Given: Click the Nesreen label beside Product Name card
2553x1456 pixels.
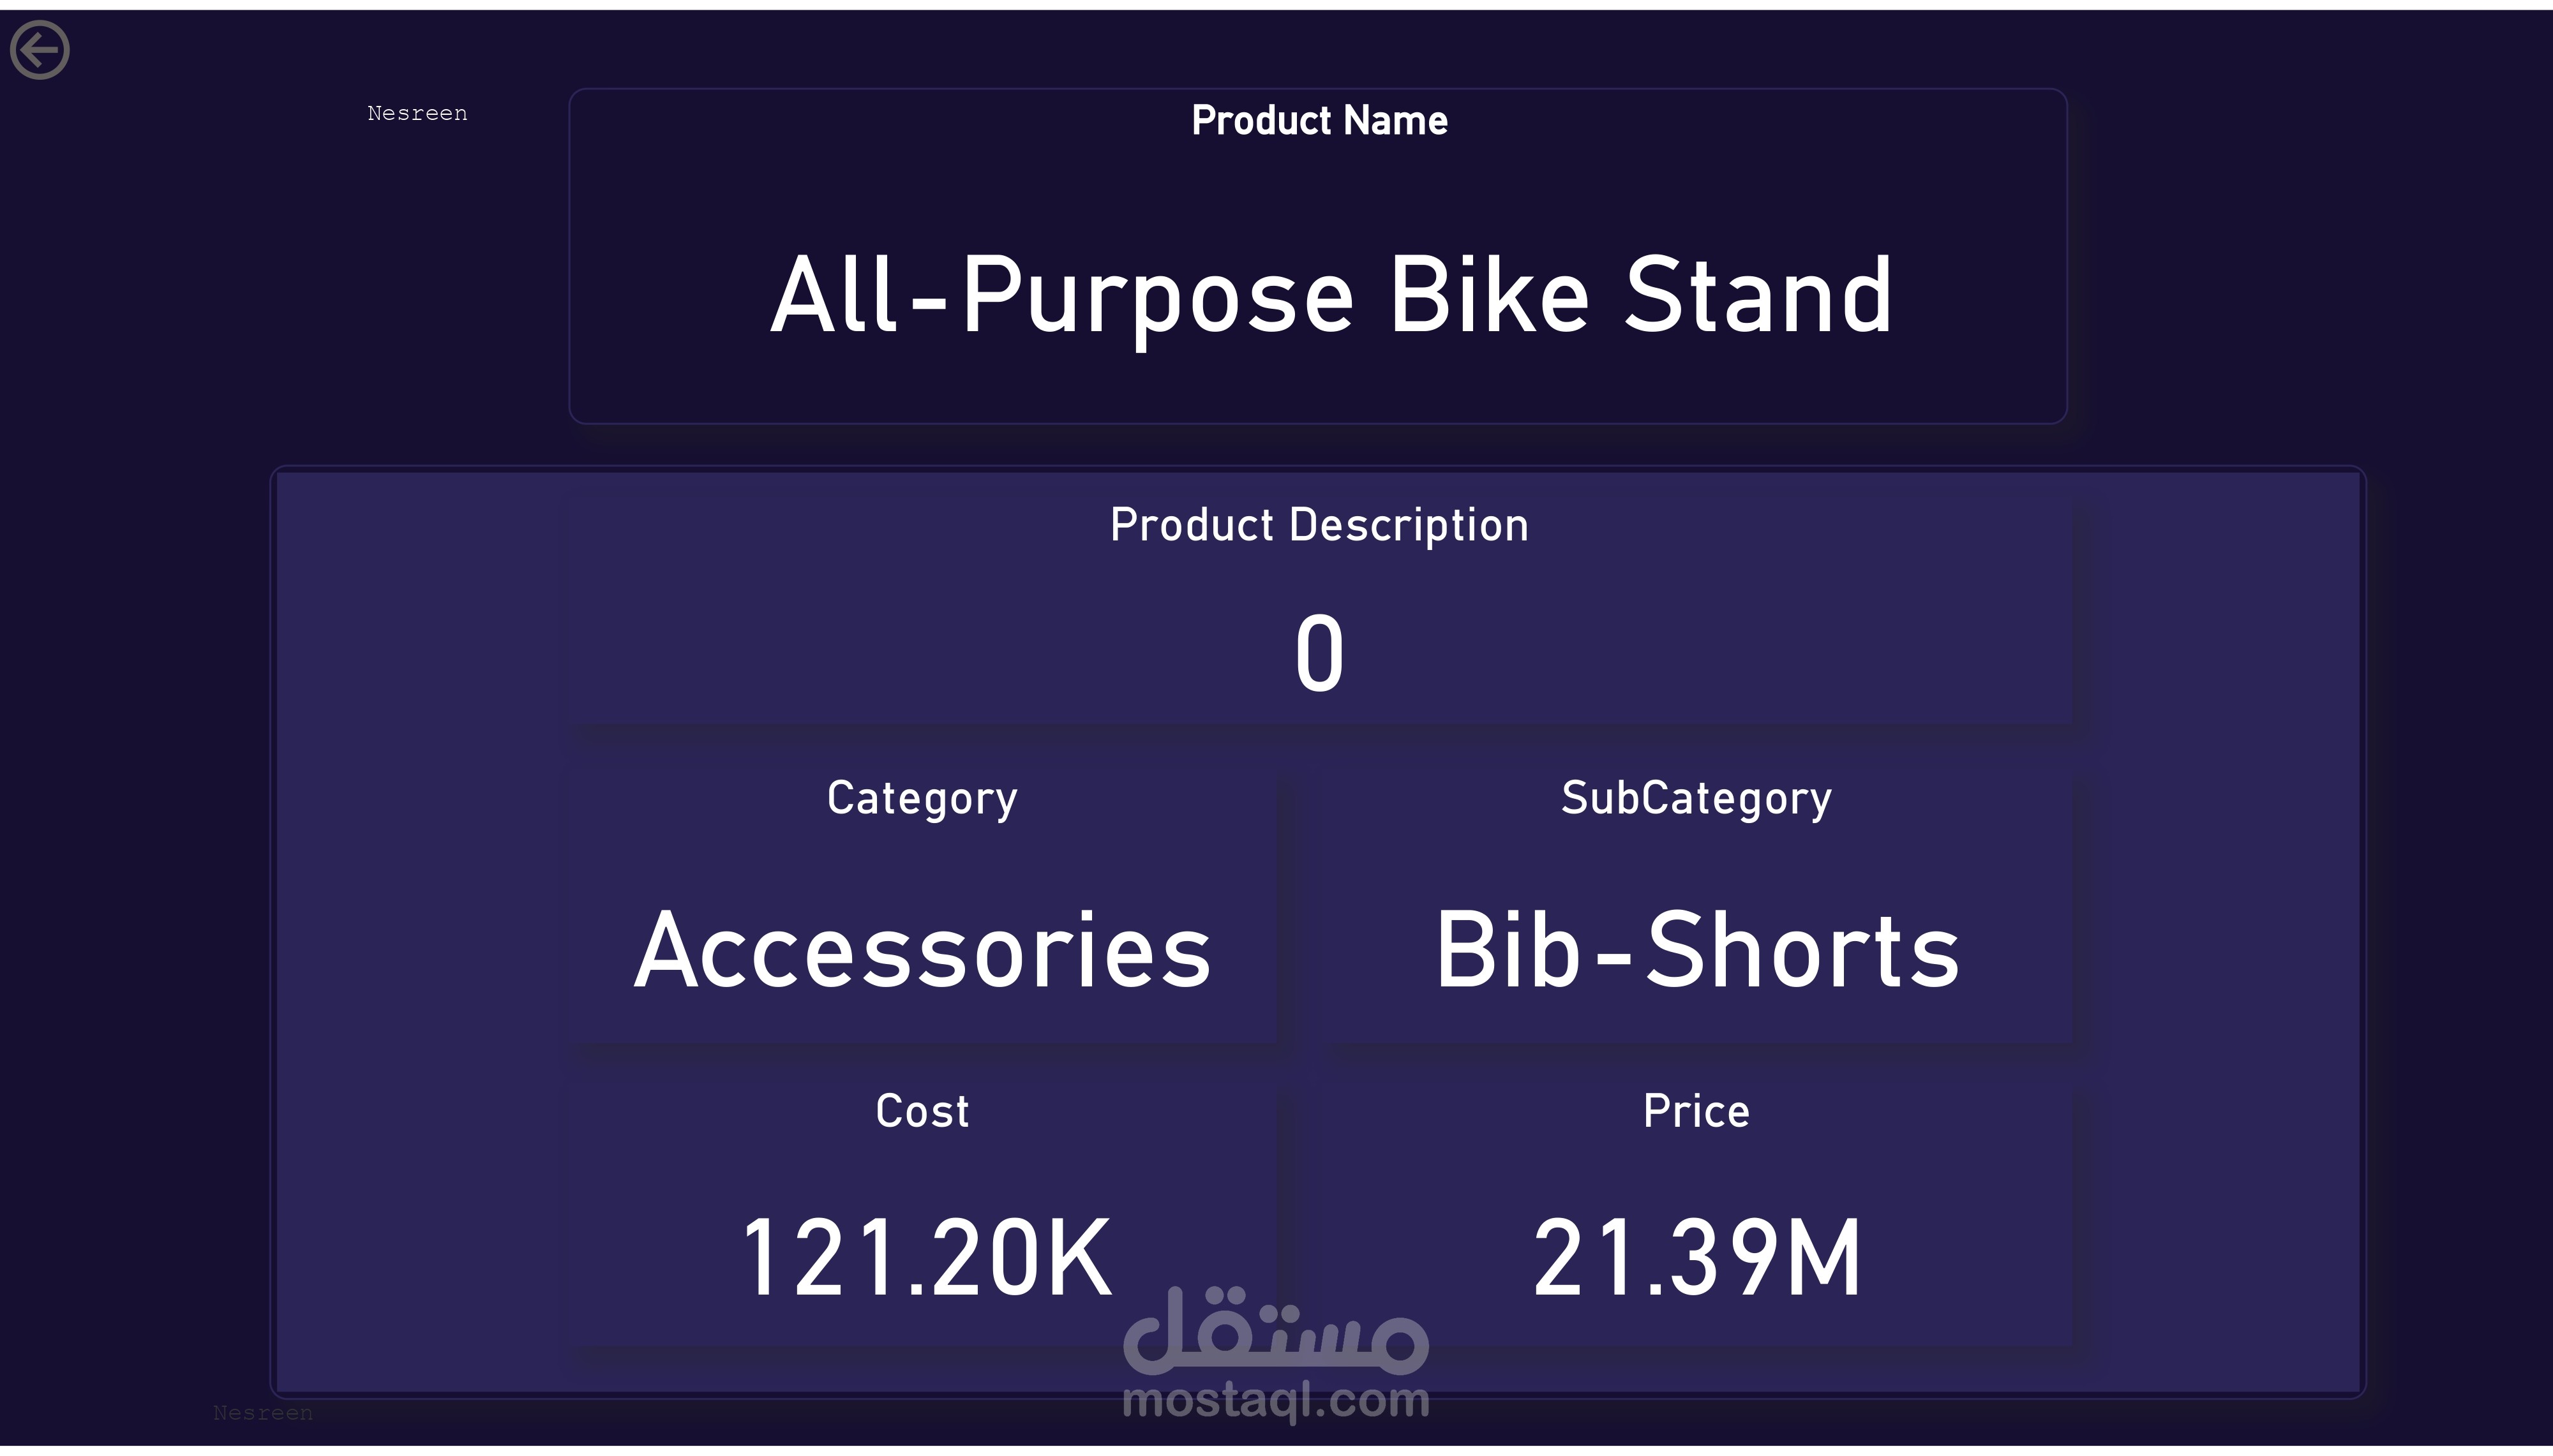Looking at the screenshot, I should [417, 114].
